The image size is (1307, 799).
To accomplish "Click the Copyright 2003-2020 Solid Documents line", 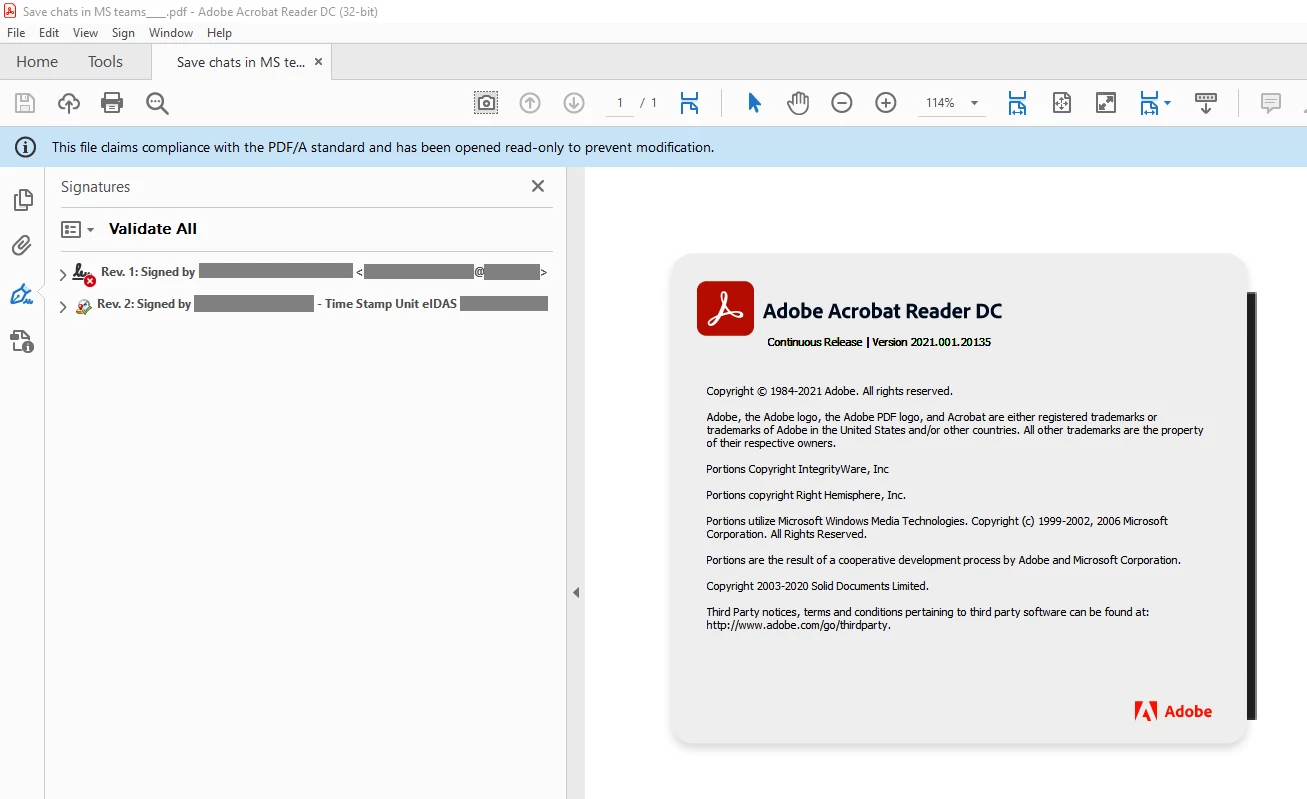I will 817,586.
